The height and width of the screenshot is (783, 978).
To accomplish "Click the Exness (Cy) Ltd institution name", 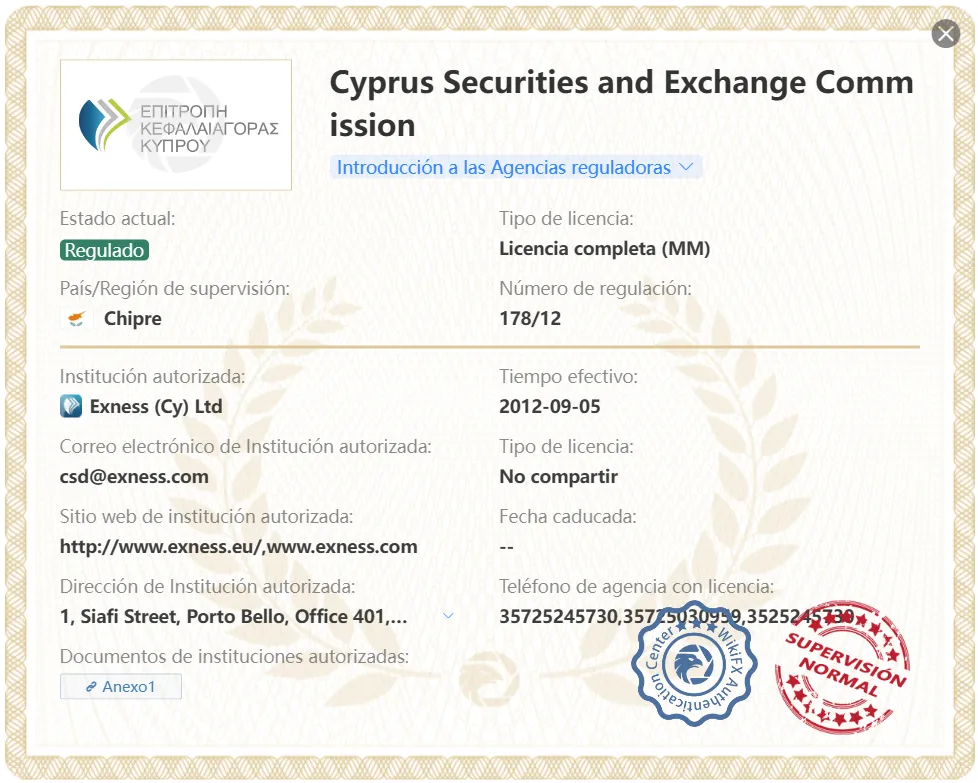I will [x=156, y=407].
